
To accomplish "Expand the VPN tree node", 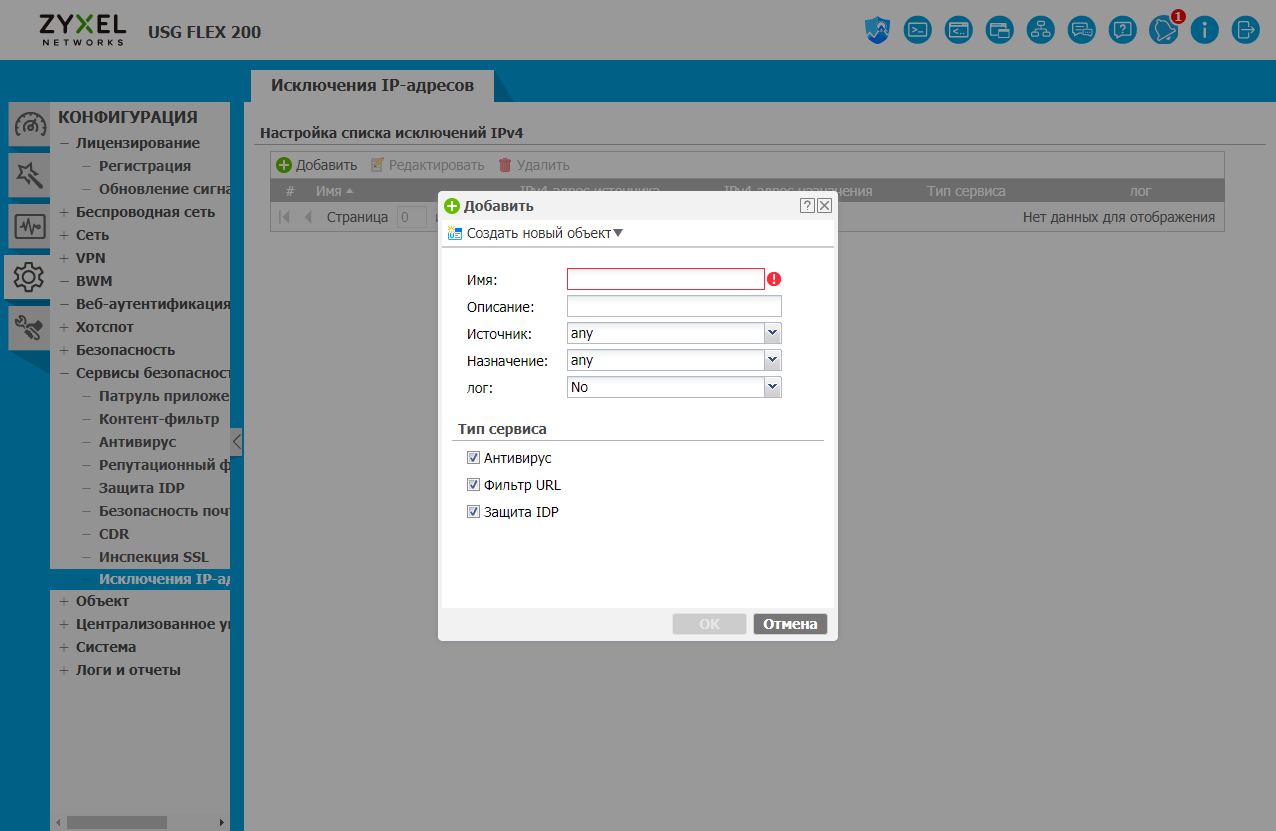I will (x=64, y=258).
